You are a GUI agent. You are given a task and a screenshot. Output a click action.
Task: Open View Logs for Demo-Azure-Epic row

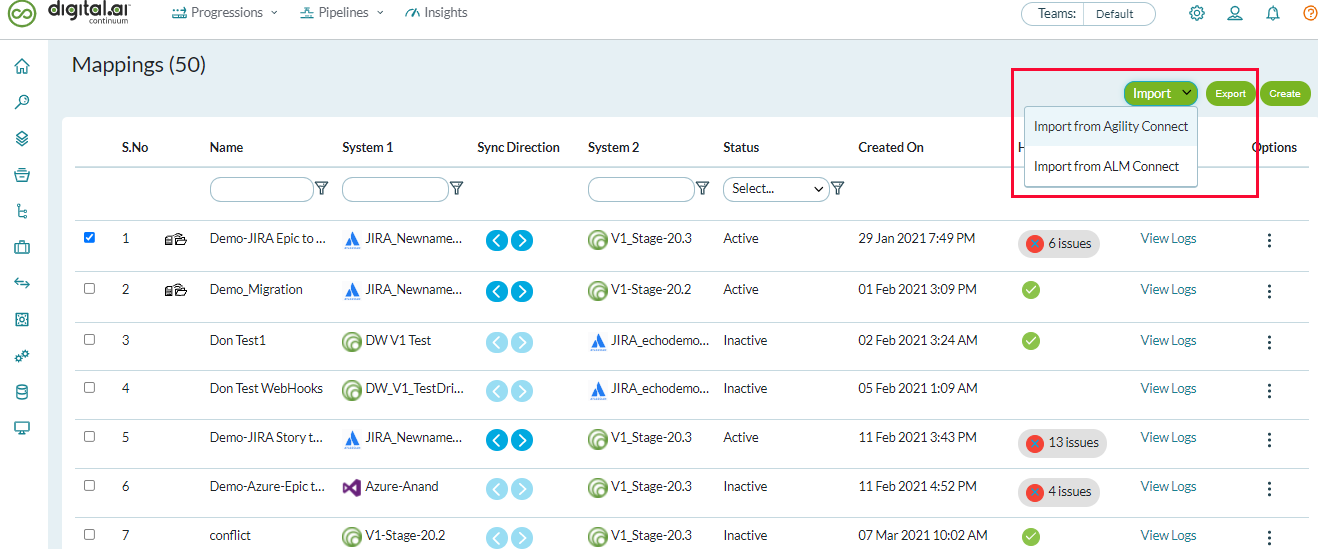(1168, 486)
